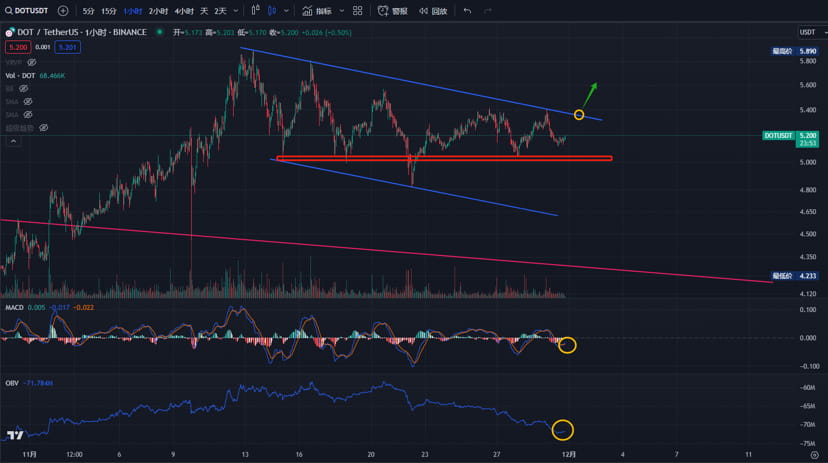Add a symbol with the plus icon
The image size is (828, 463).
[63, 11]
